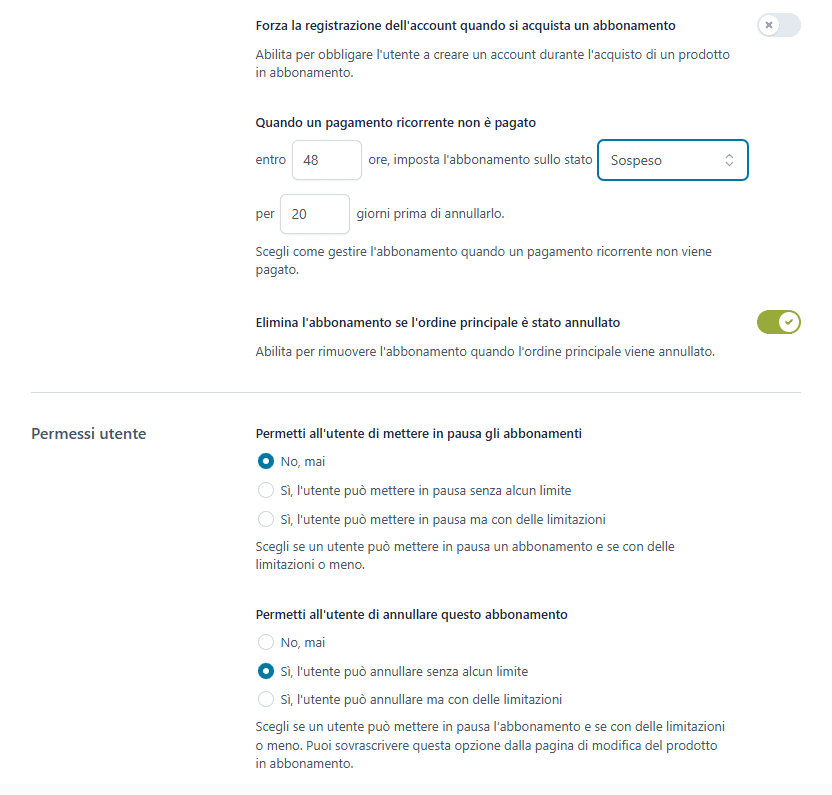This screenshot has height=795, width=832.
Task: Click into the 48 hours input field
Action: 326,160
